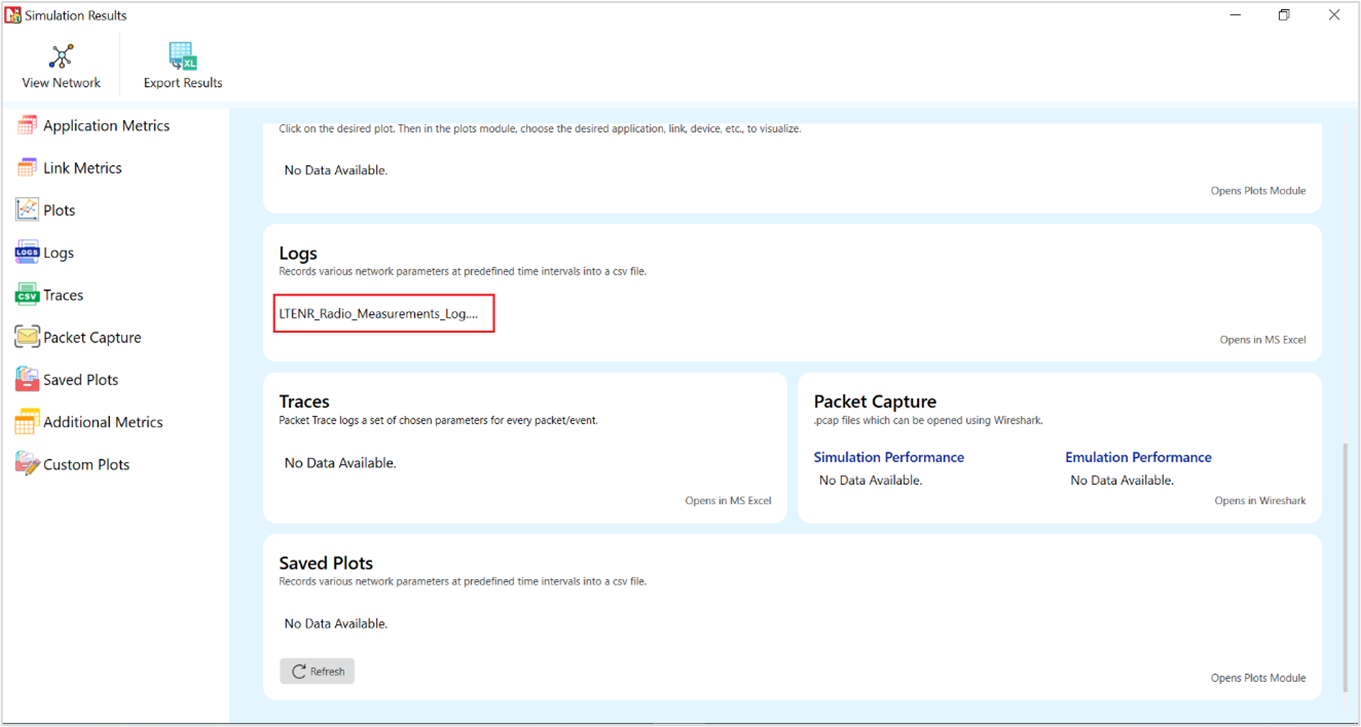Select the Additional Metrics menu label

pos(103,422)
